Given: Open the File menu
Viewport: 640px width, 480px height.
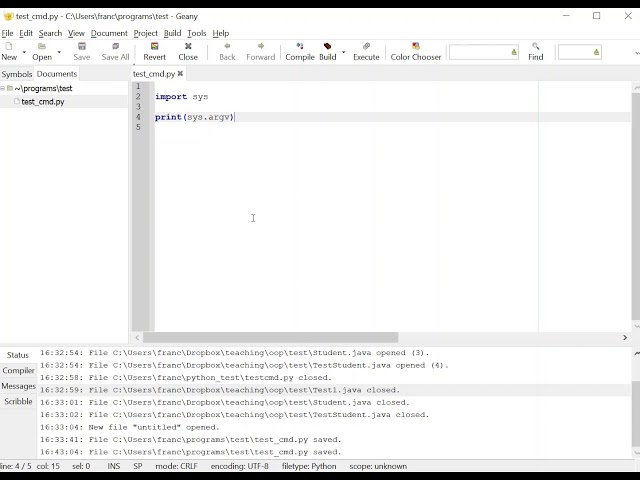Looking at the screenshot, I should pos(7,33).
